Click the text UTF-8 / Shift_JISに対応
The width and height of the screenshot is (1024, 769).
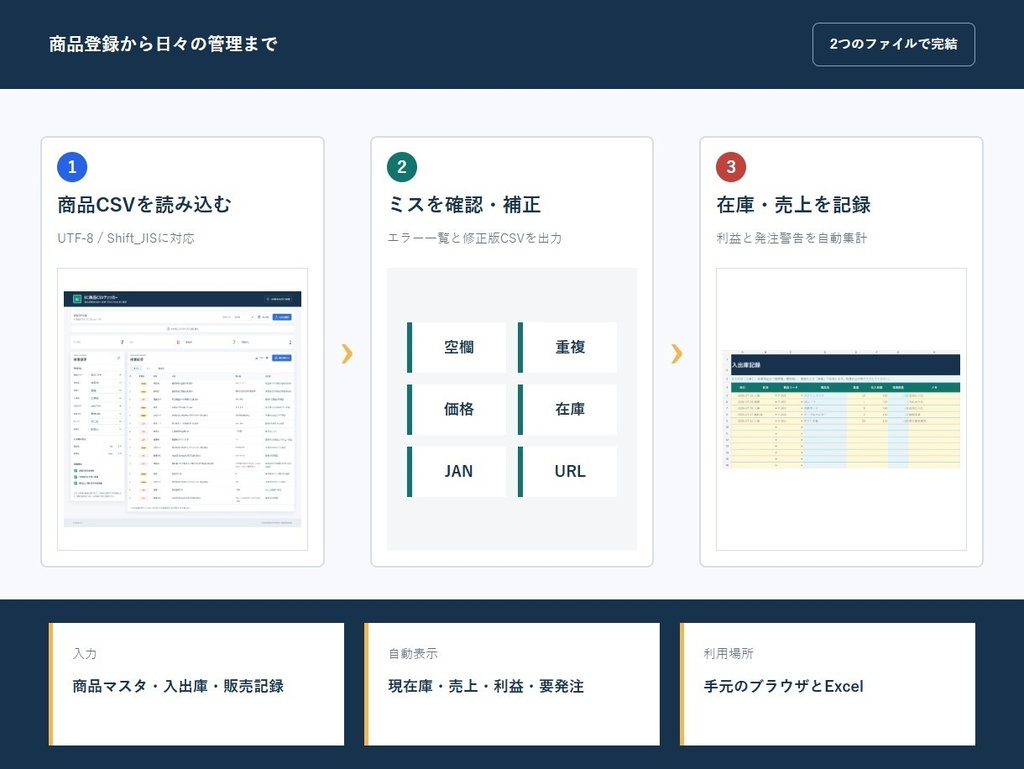coord(126,238)
